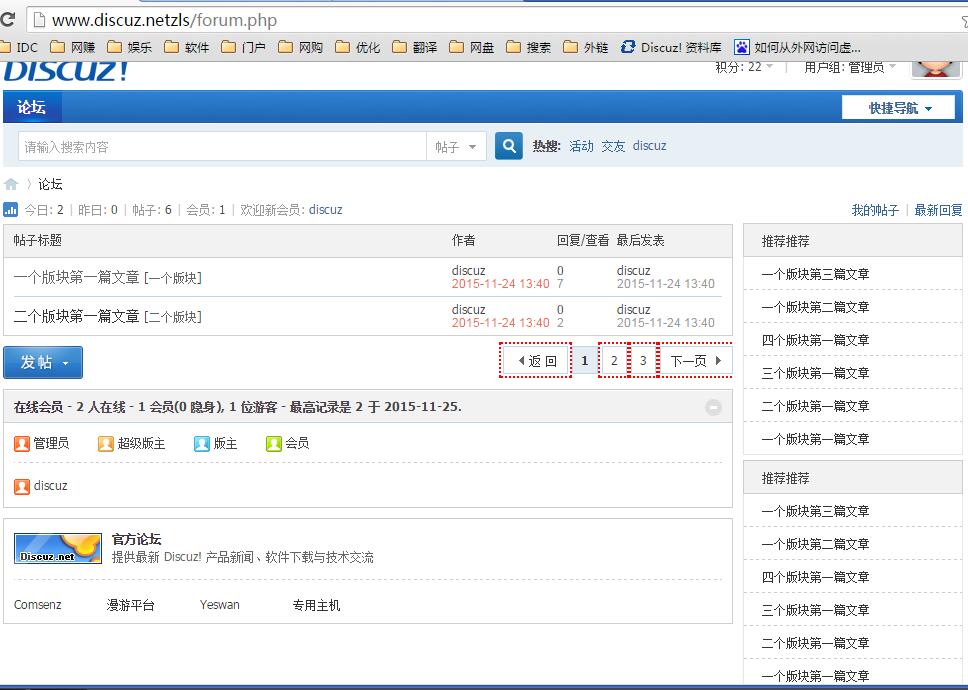Open thread 一个版块第一篇文章 in the list
Viewport: 968px width, 690px height.
[77, 278]
